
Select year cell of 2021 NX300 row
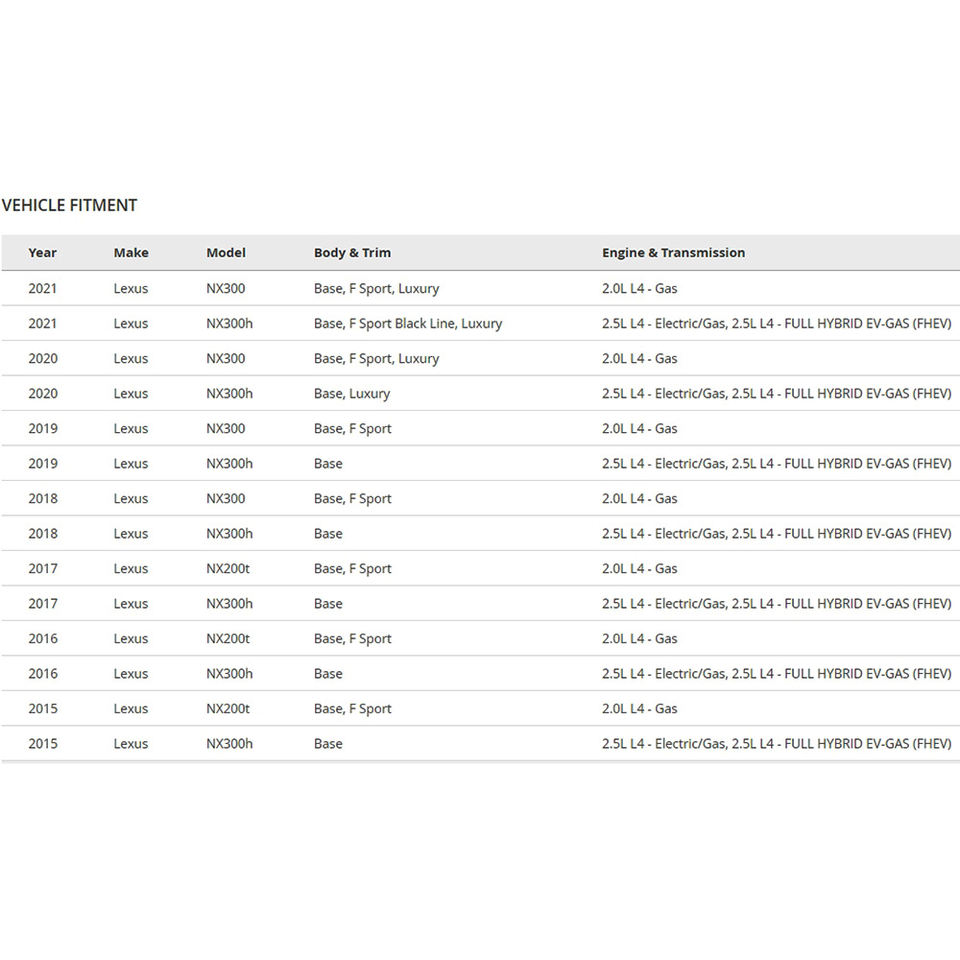[42, 288]
